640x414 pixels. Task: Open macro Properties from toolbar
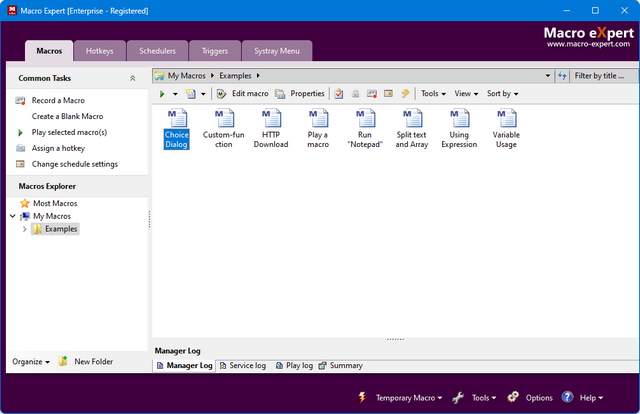pos(300,94)
